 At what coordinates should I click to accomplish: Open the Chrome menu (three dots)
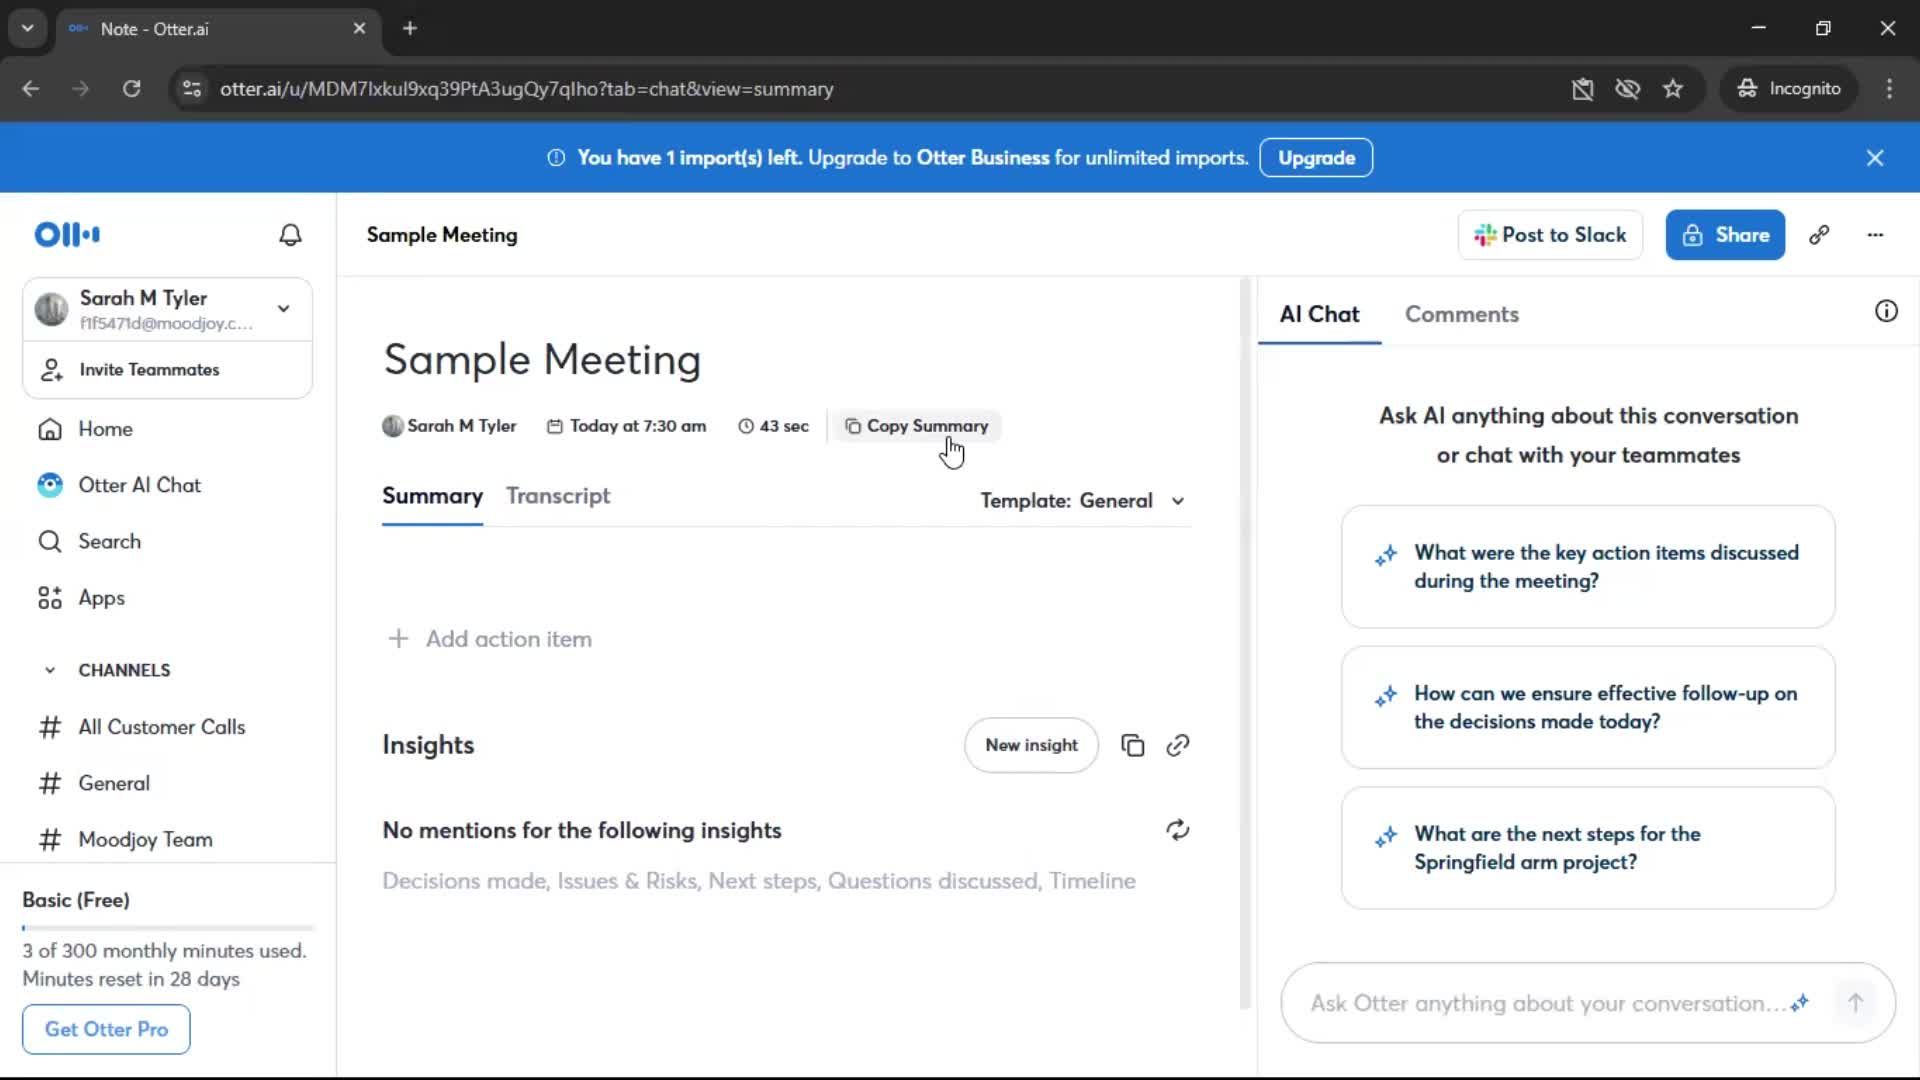pos(1889,89)
